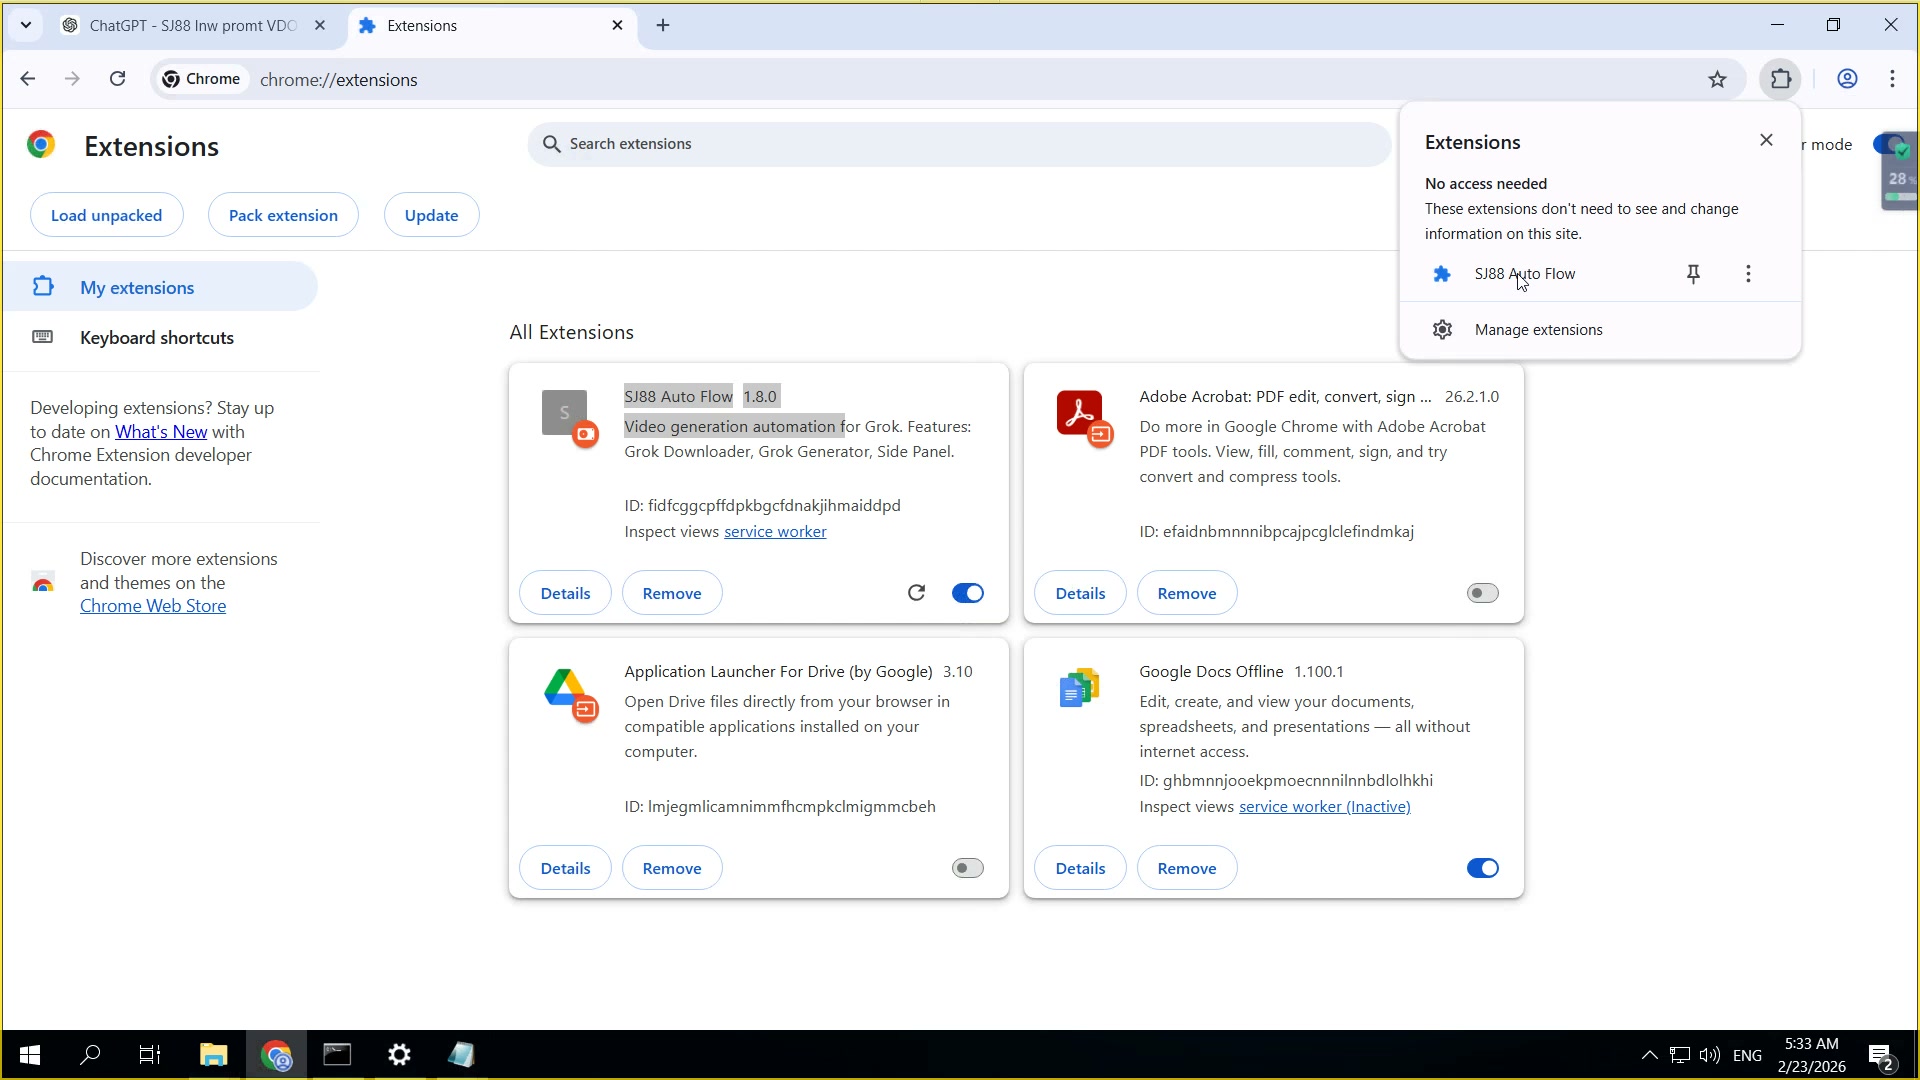Open Chrome three-dot menu

[1892, 79]
